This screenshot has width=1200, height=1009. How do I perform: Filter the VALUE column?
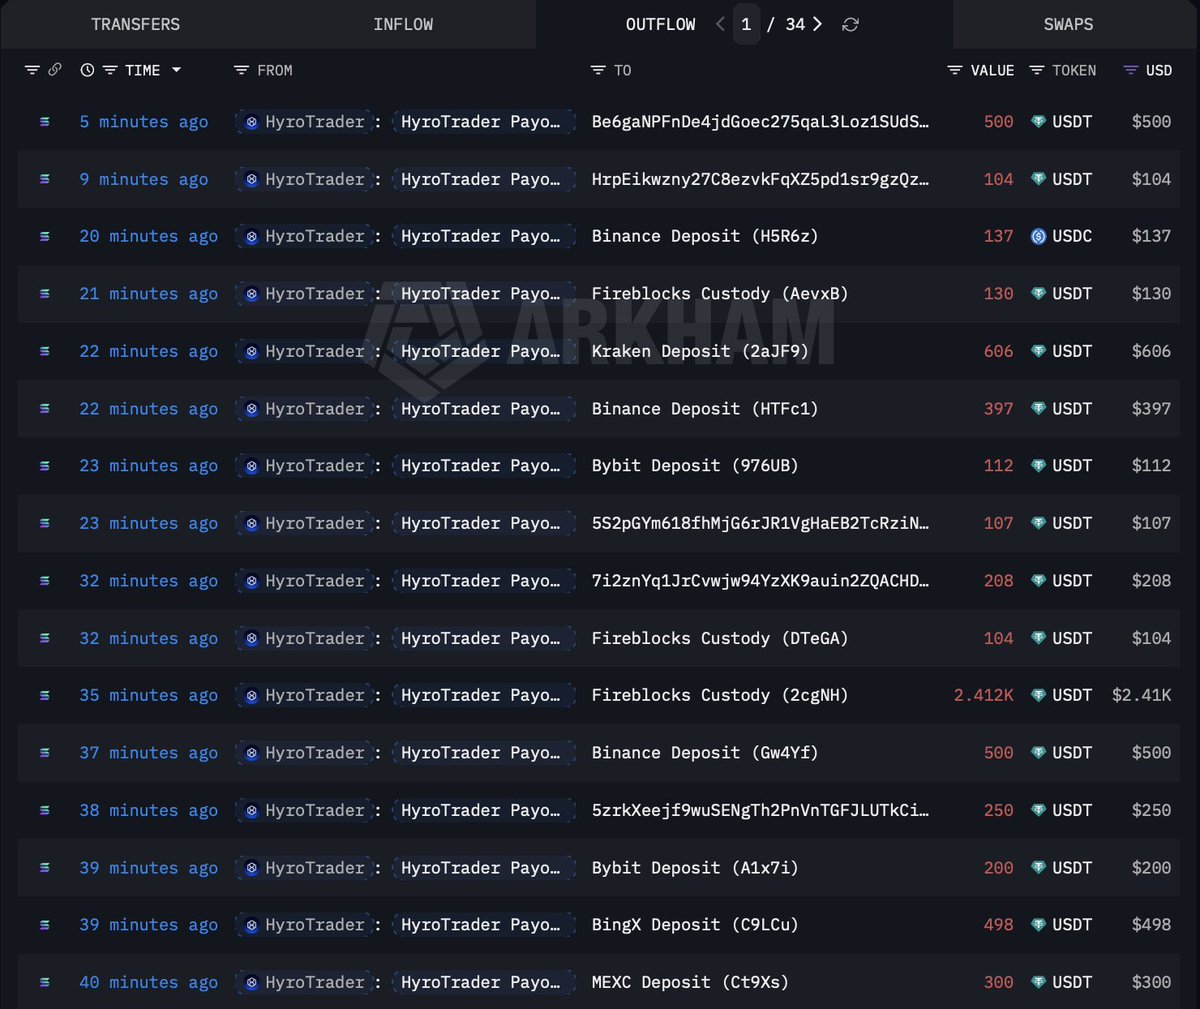(955, 70)
